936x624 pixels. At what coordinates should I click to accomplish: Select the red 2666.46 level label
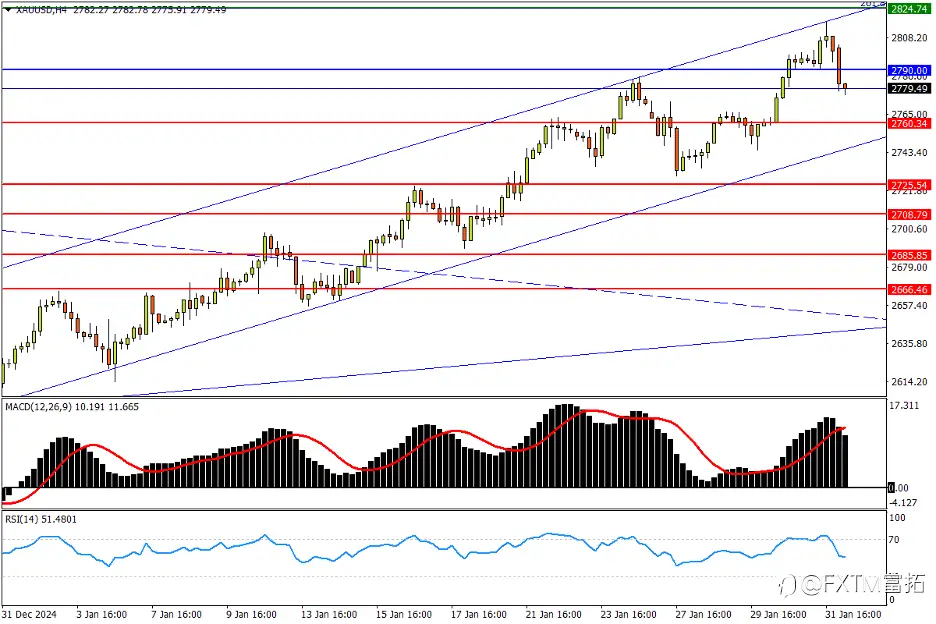pos(909,290)
